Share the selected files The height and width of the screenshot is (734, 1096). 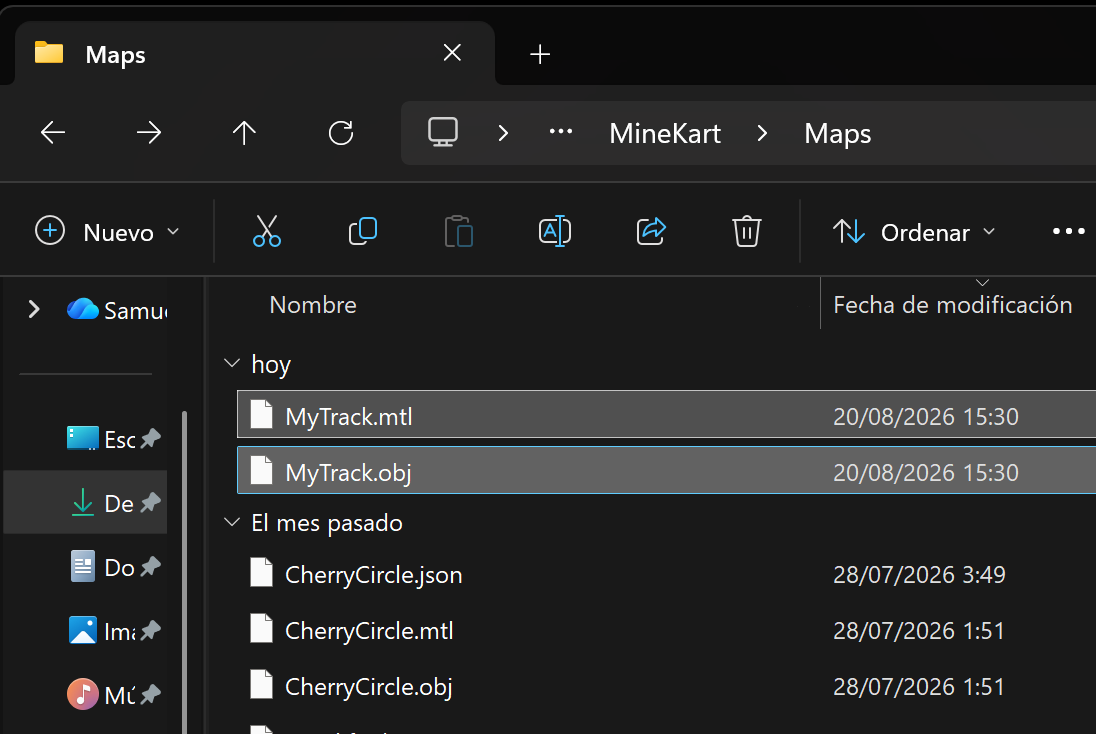[651, 231]
